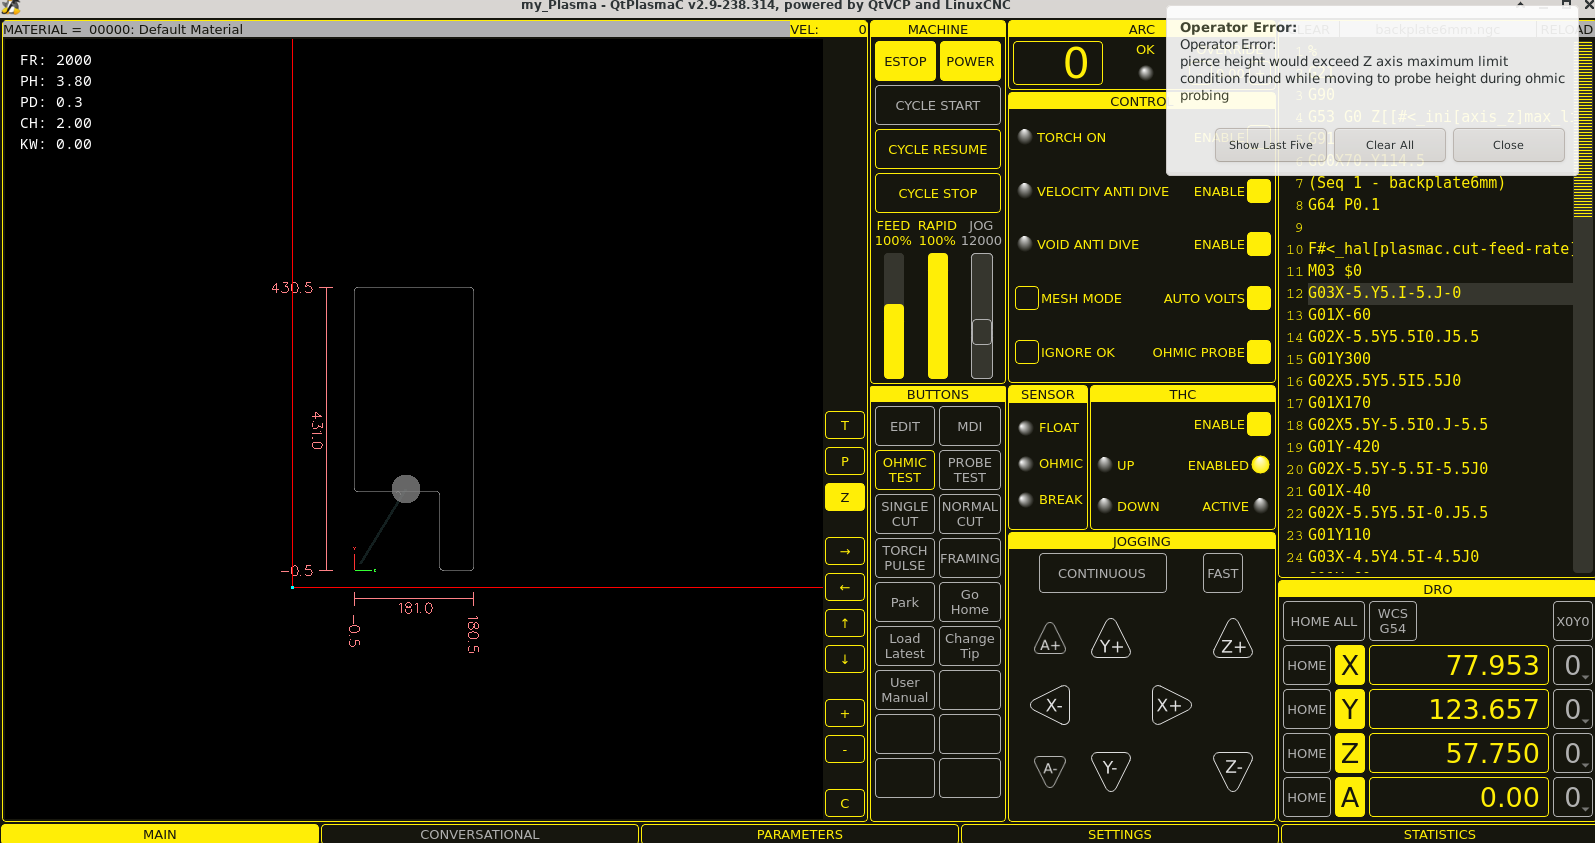Viewport: 1595px width, 843px height.
Task: Toggle Velocity Anti Dive enable
Action: pyautogui.click(x=1259, y=191)
